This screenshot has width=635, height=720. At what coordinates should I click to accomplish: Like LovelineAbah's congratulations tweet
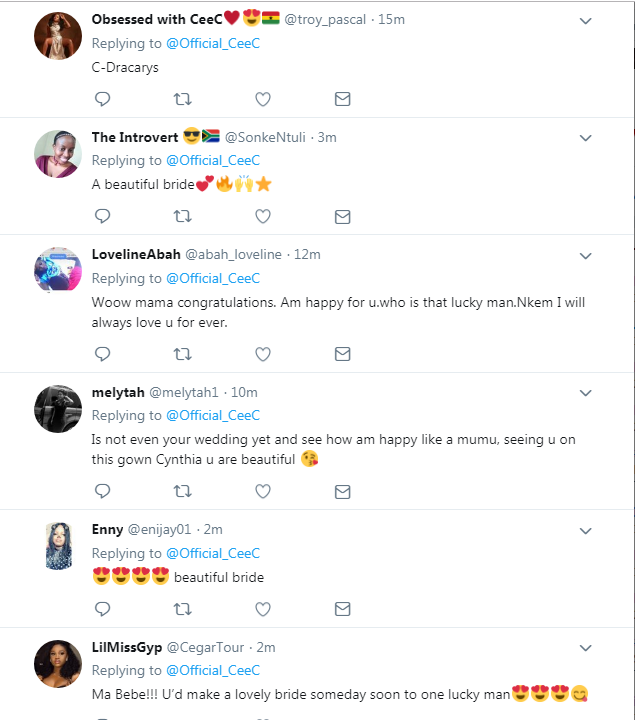pyautogui.click(x=262, y=353)
